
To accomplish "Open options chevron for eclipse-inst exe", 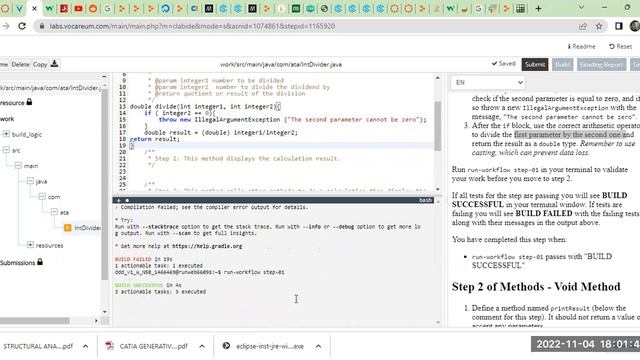I will (318, 346).
